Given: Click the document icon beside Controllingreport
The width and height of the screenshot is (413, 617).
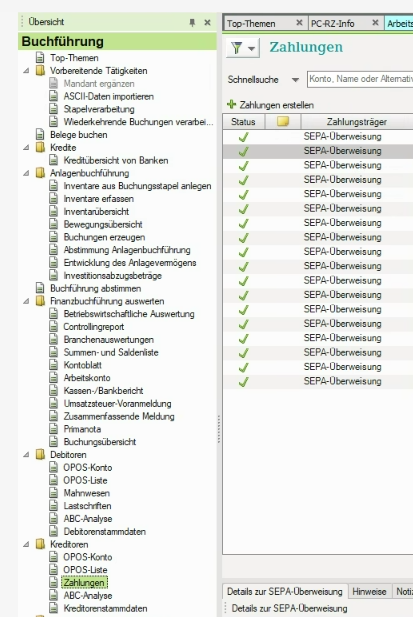Looking at the screenshot, I should [x=53, y=327].
